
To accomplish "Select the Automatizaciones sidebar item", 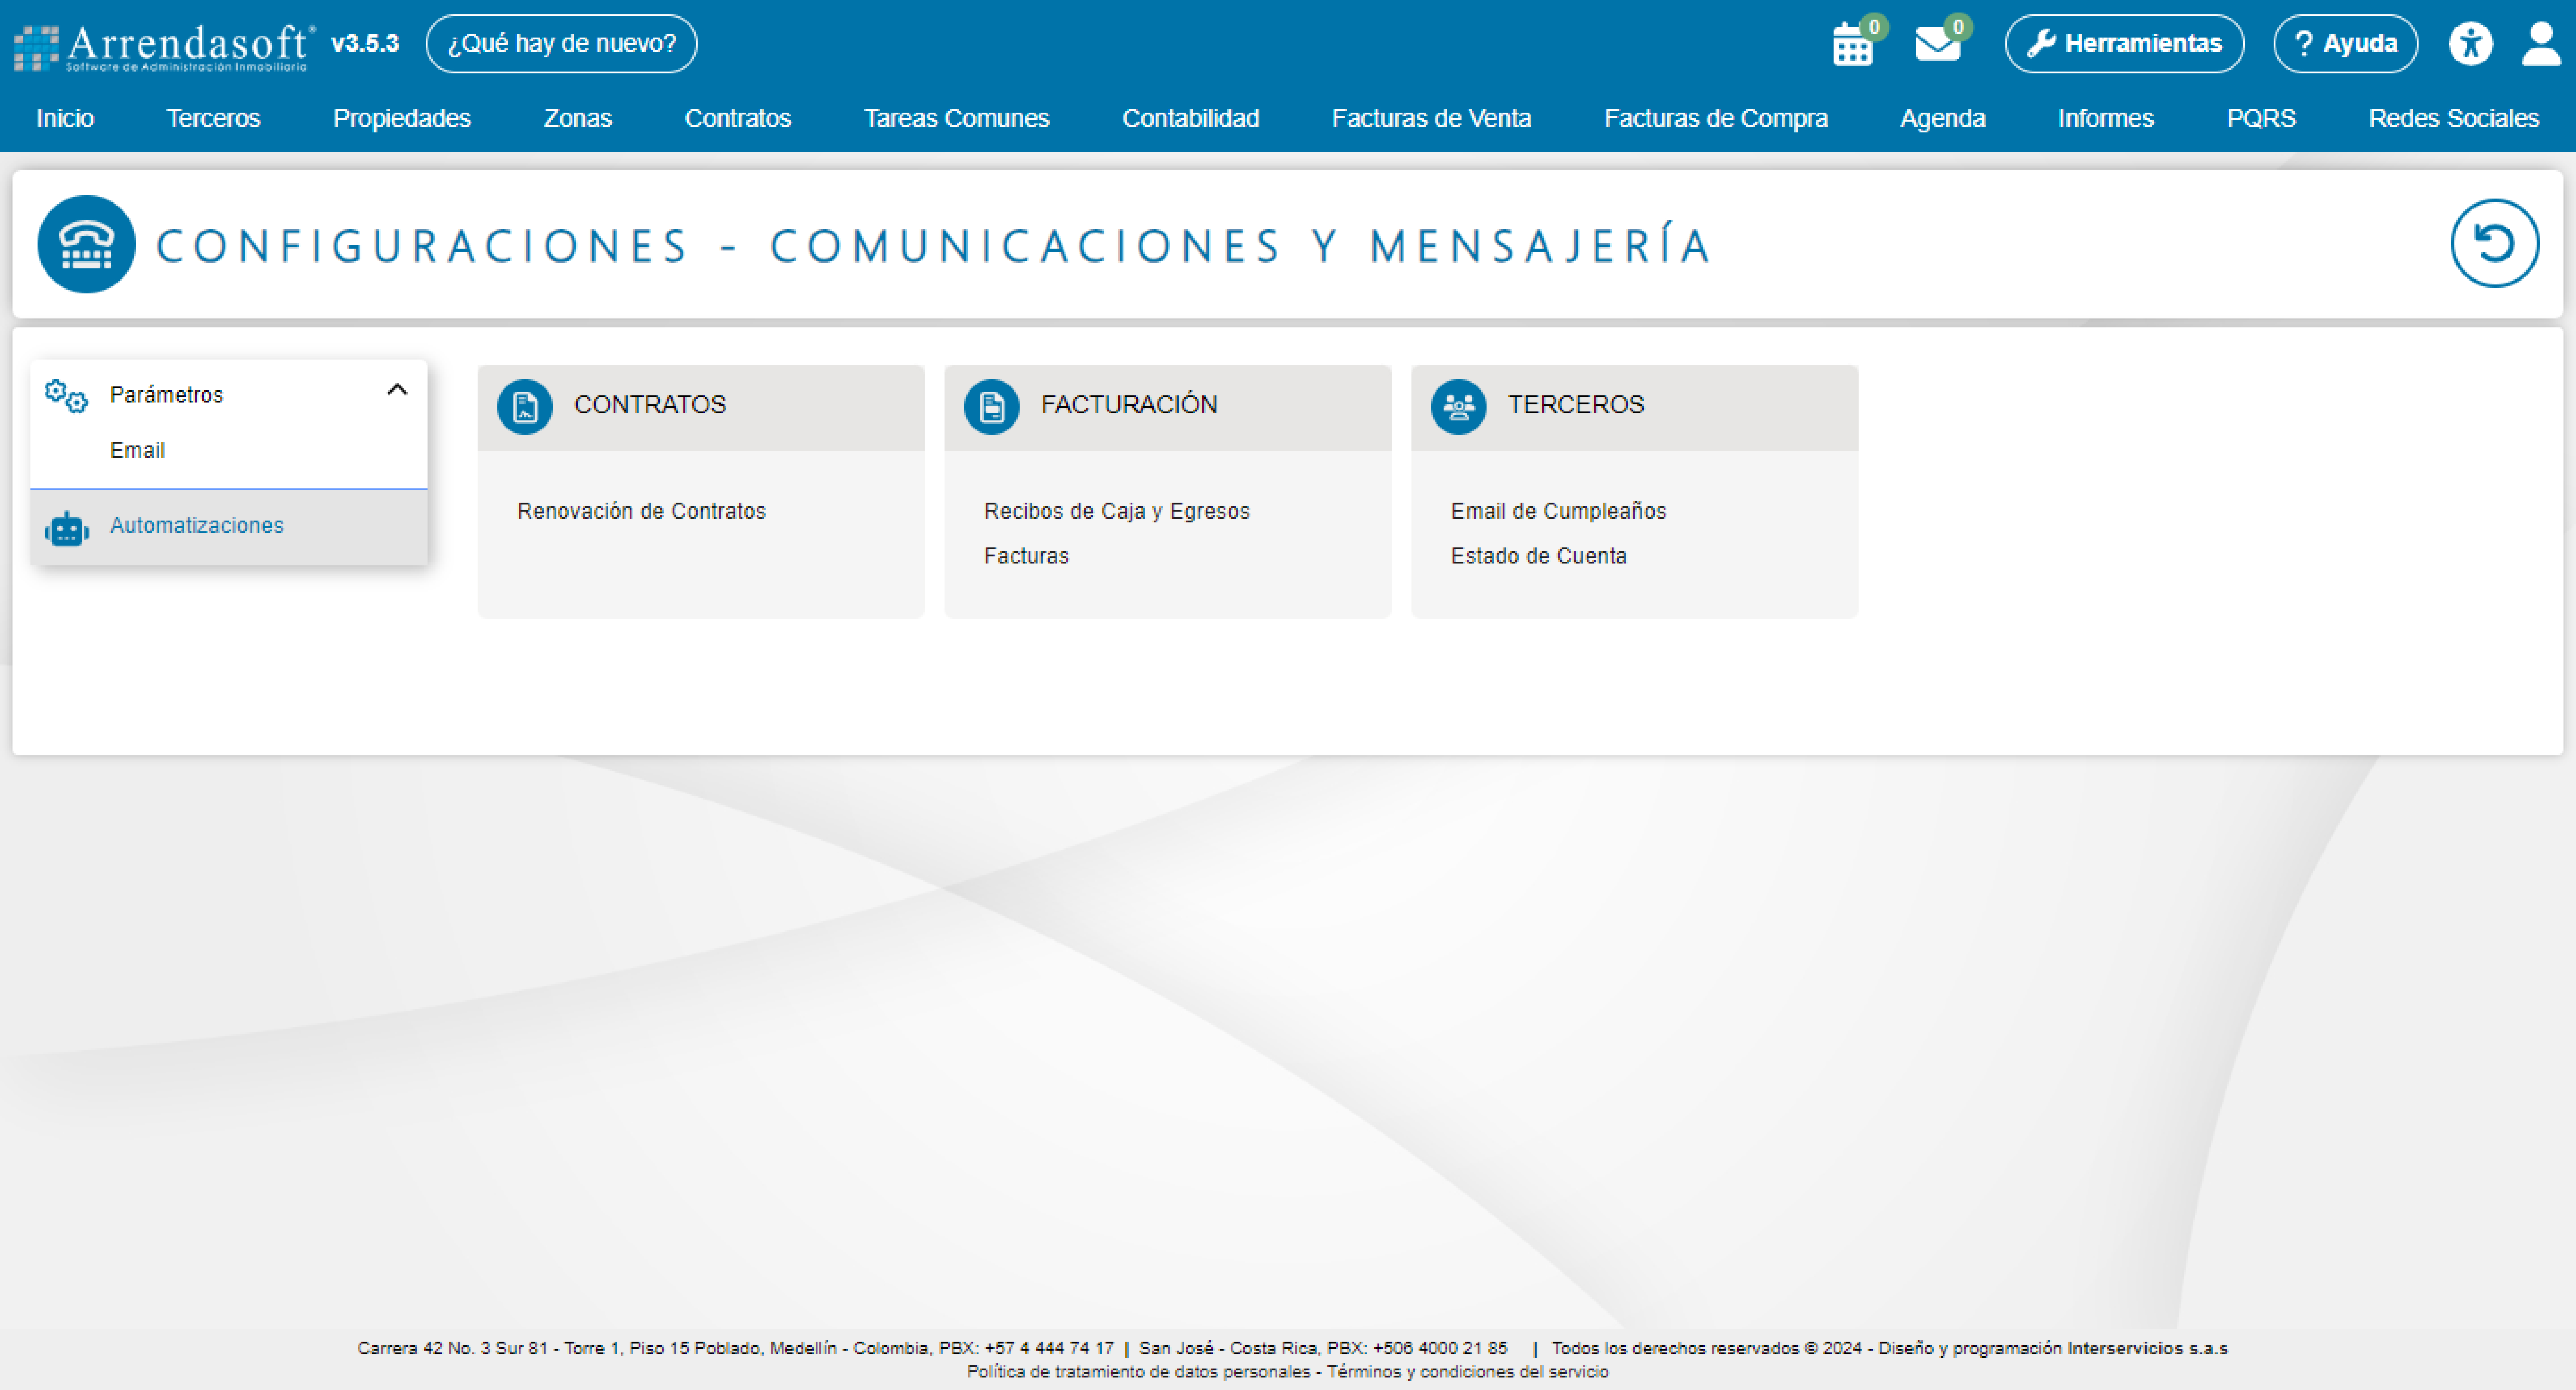I will [229, 527].
